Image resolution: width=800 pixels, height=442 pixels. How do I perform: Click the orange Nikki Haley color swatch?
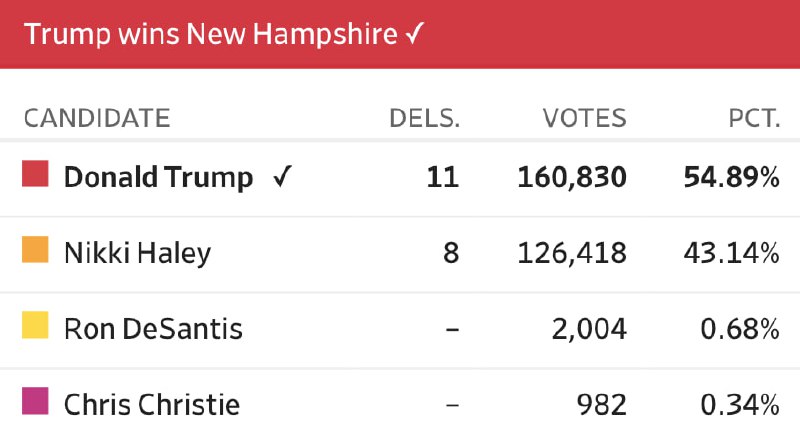(36, 250)
